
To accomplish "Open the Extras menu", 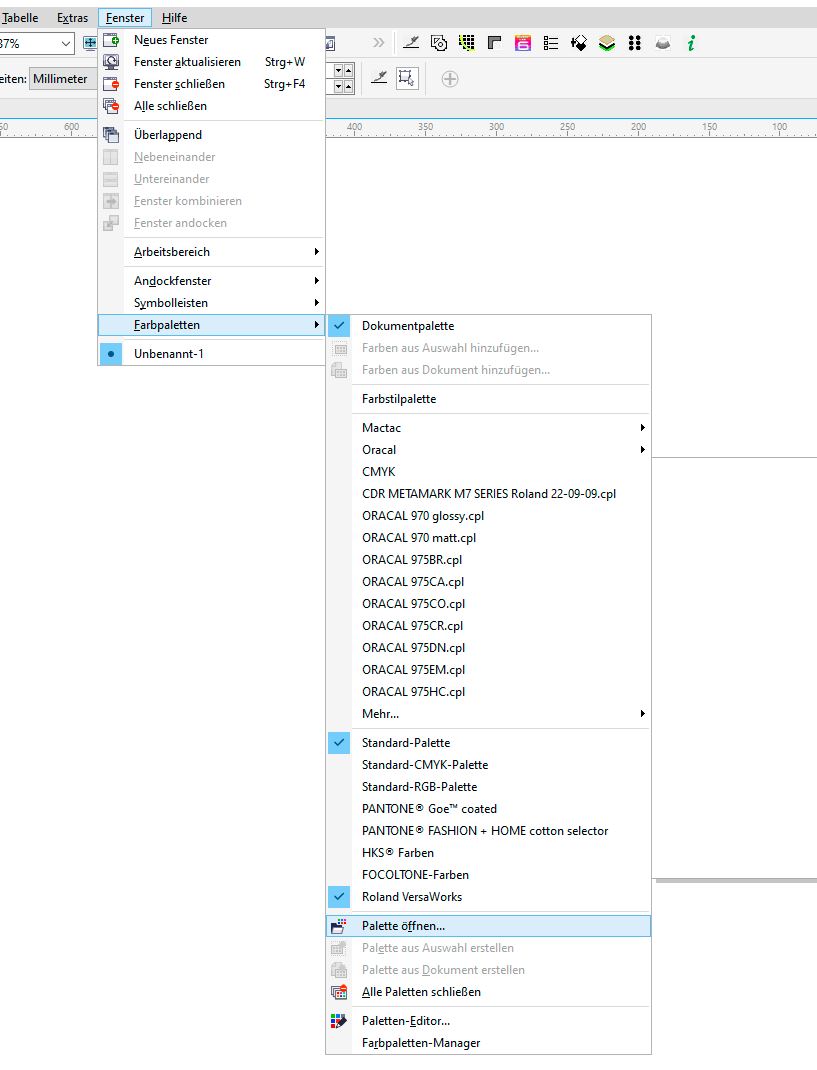I will click(72, 18).
